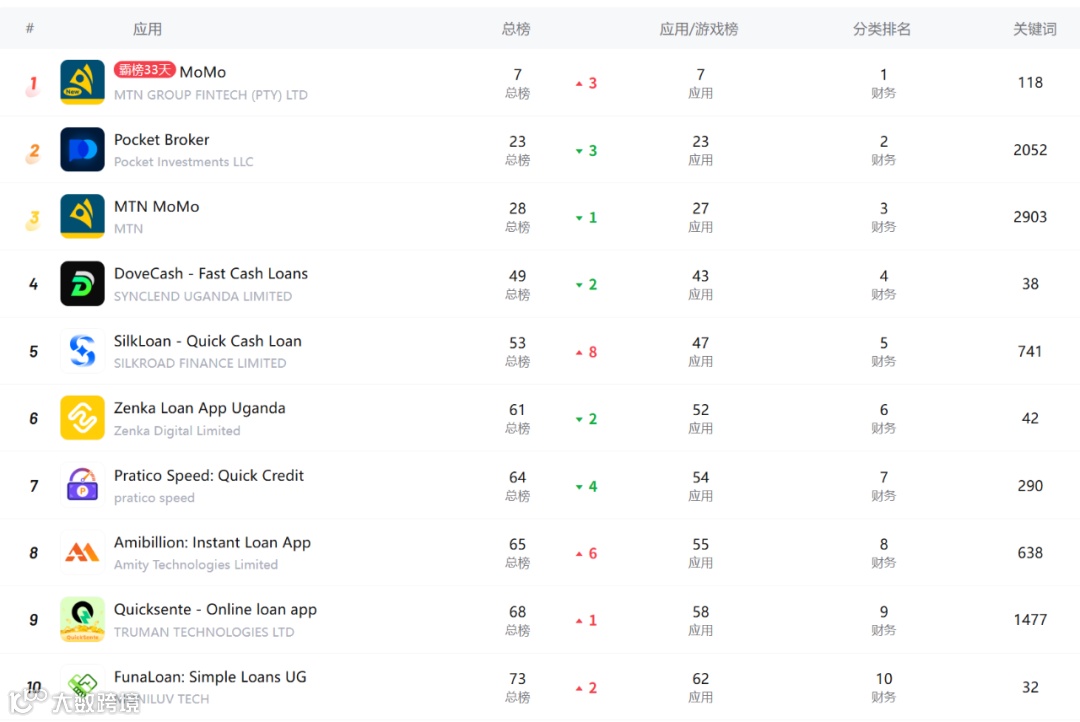Click developer MTN GROUP FINTECH (PTY) LTD

211,95
